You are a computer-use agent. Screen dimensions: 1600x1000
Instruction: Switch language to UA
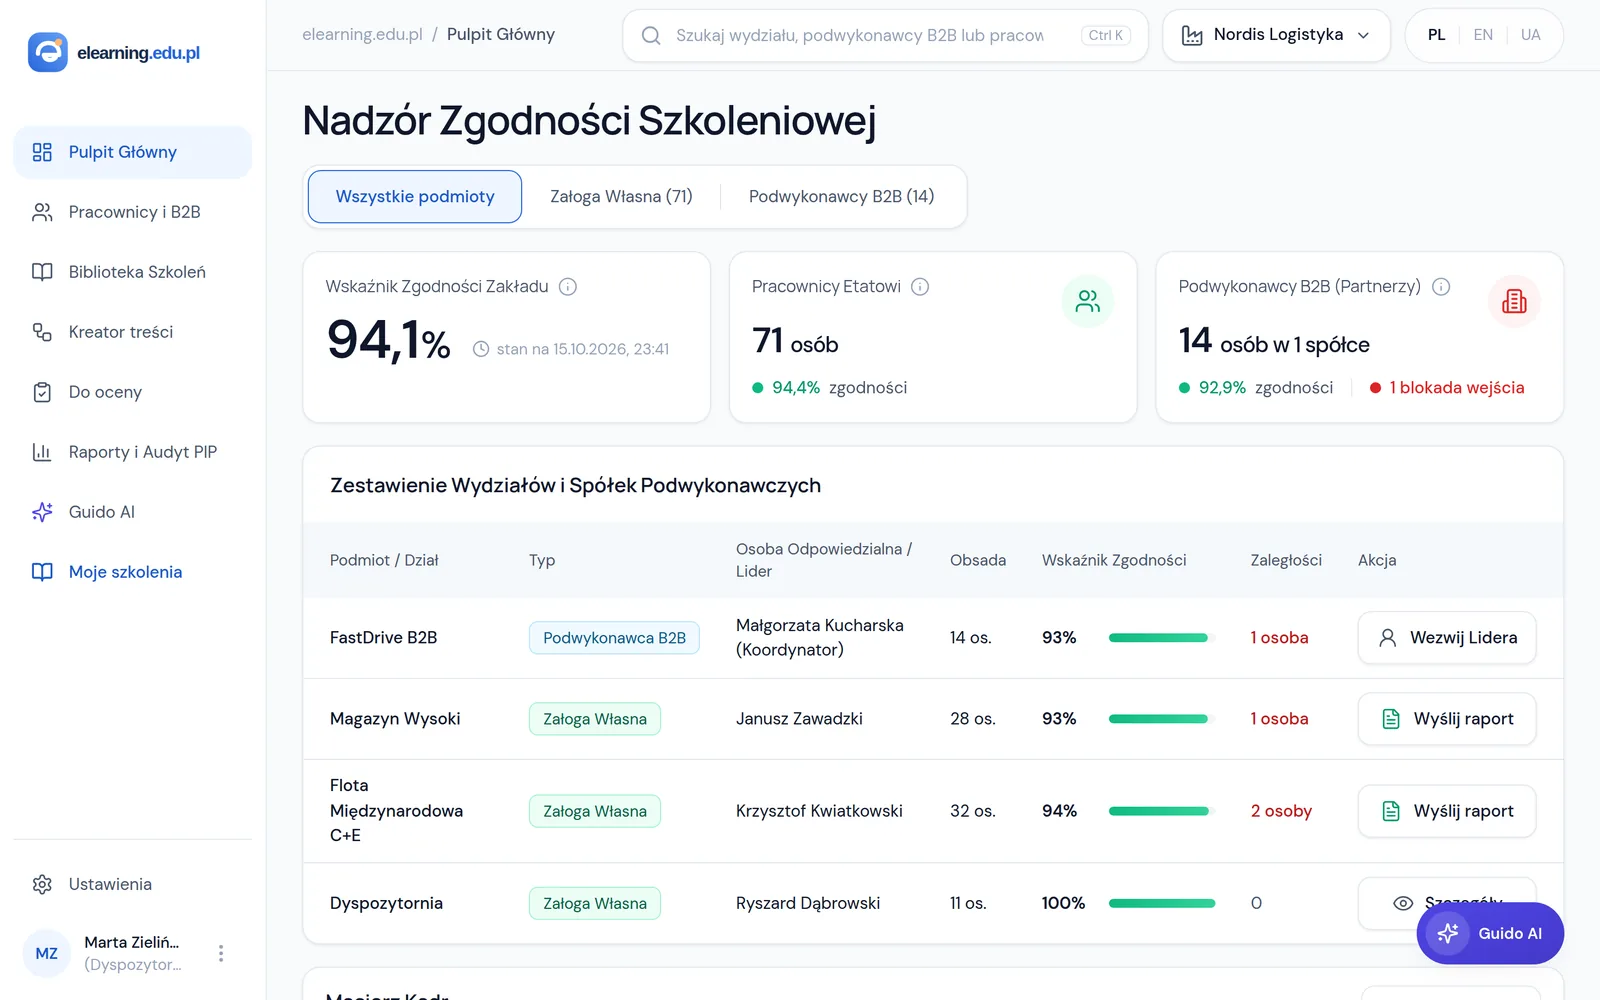1530,35
